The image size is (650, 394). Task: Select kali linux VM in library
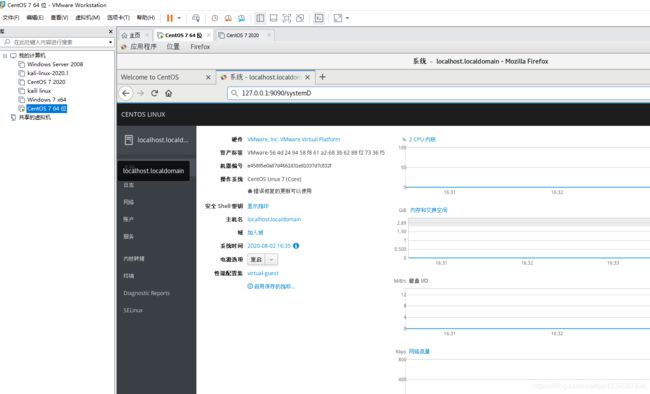tap(39, 90)
